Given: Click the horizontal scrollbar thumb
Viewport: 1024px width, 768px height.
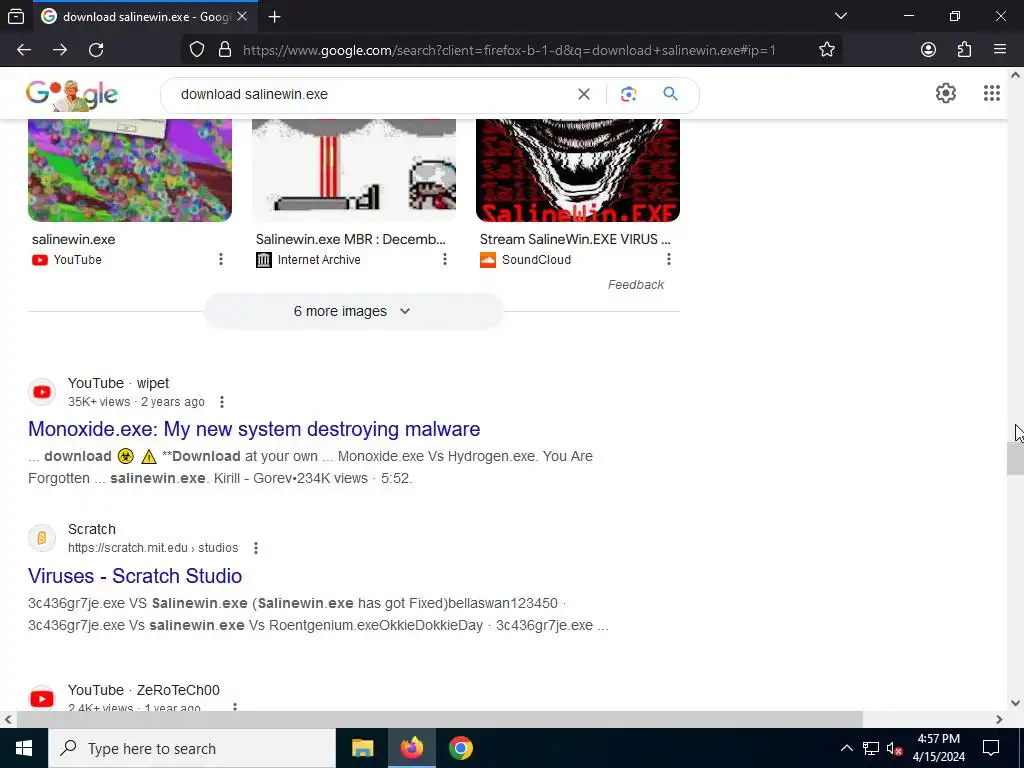Looking at the screenshot, I should (439, 719).
